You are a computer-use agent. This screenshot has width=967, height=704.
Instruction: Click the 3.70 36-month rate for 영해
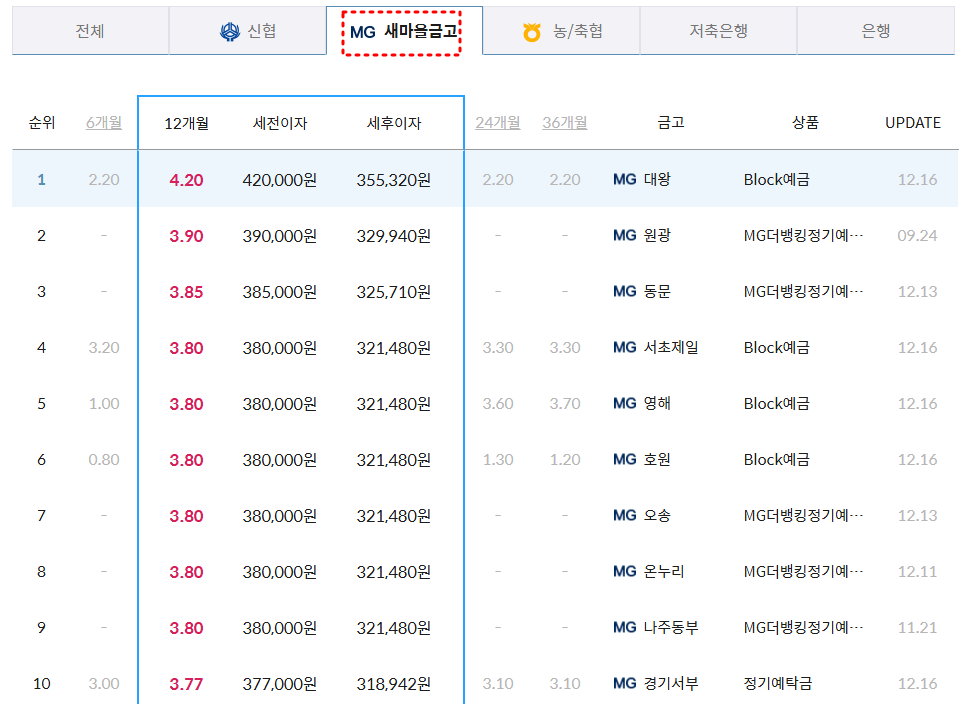[565, 404]
